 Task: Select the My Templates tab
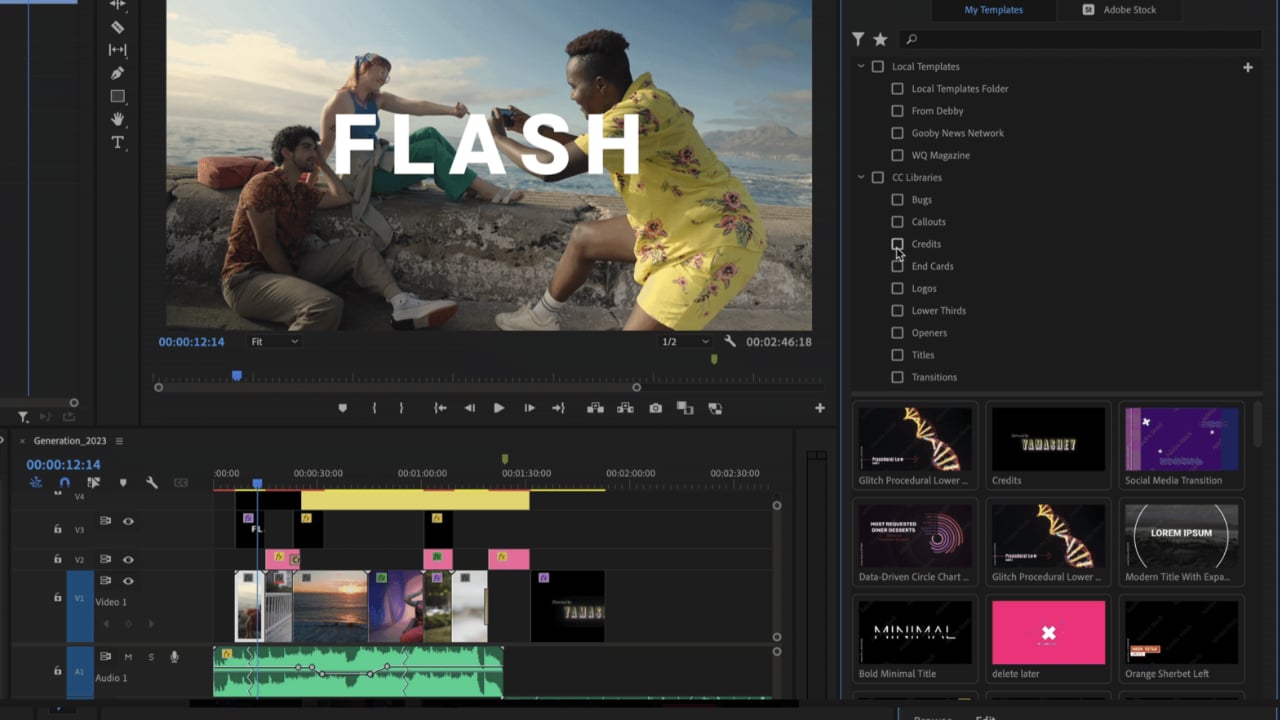[993, 9]
